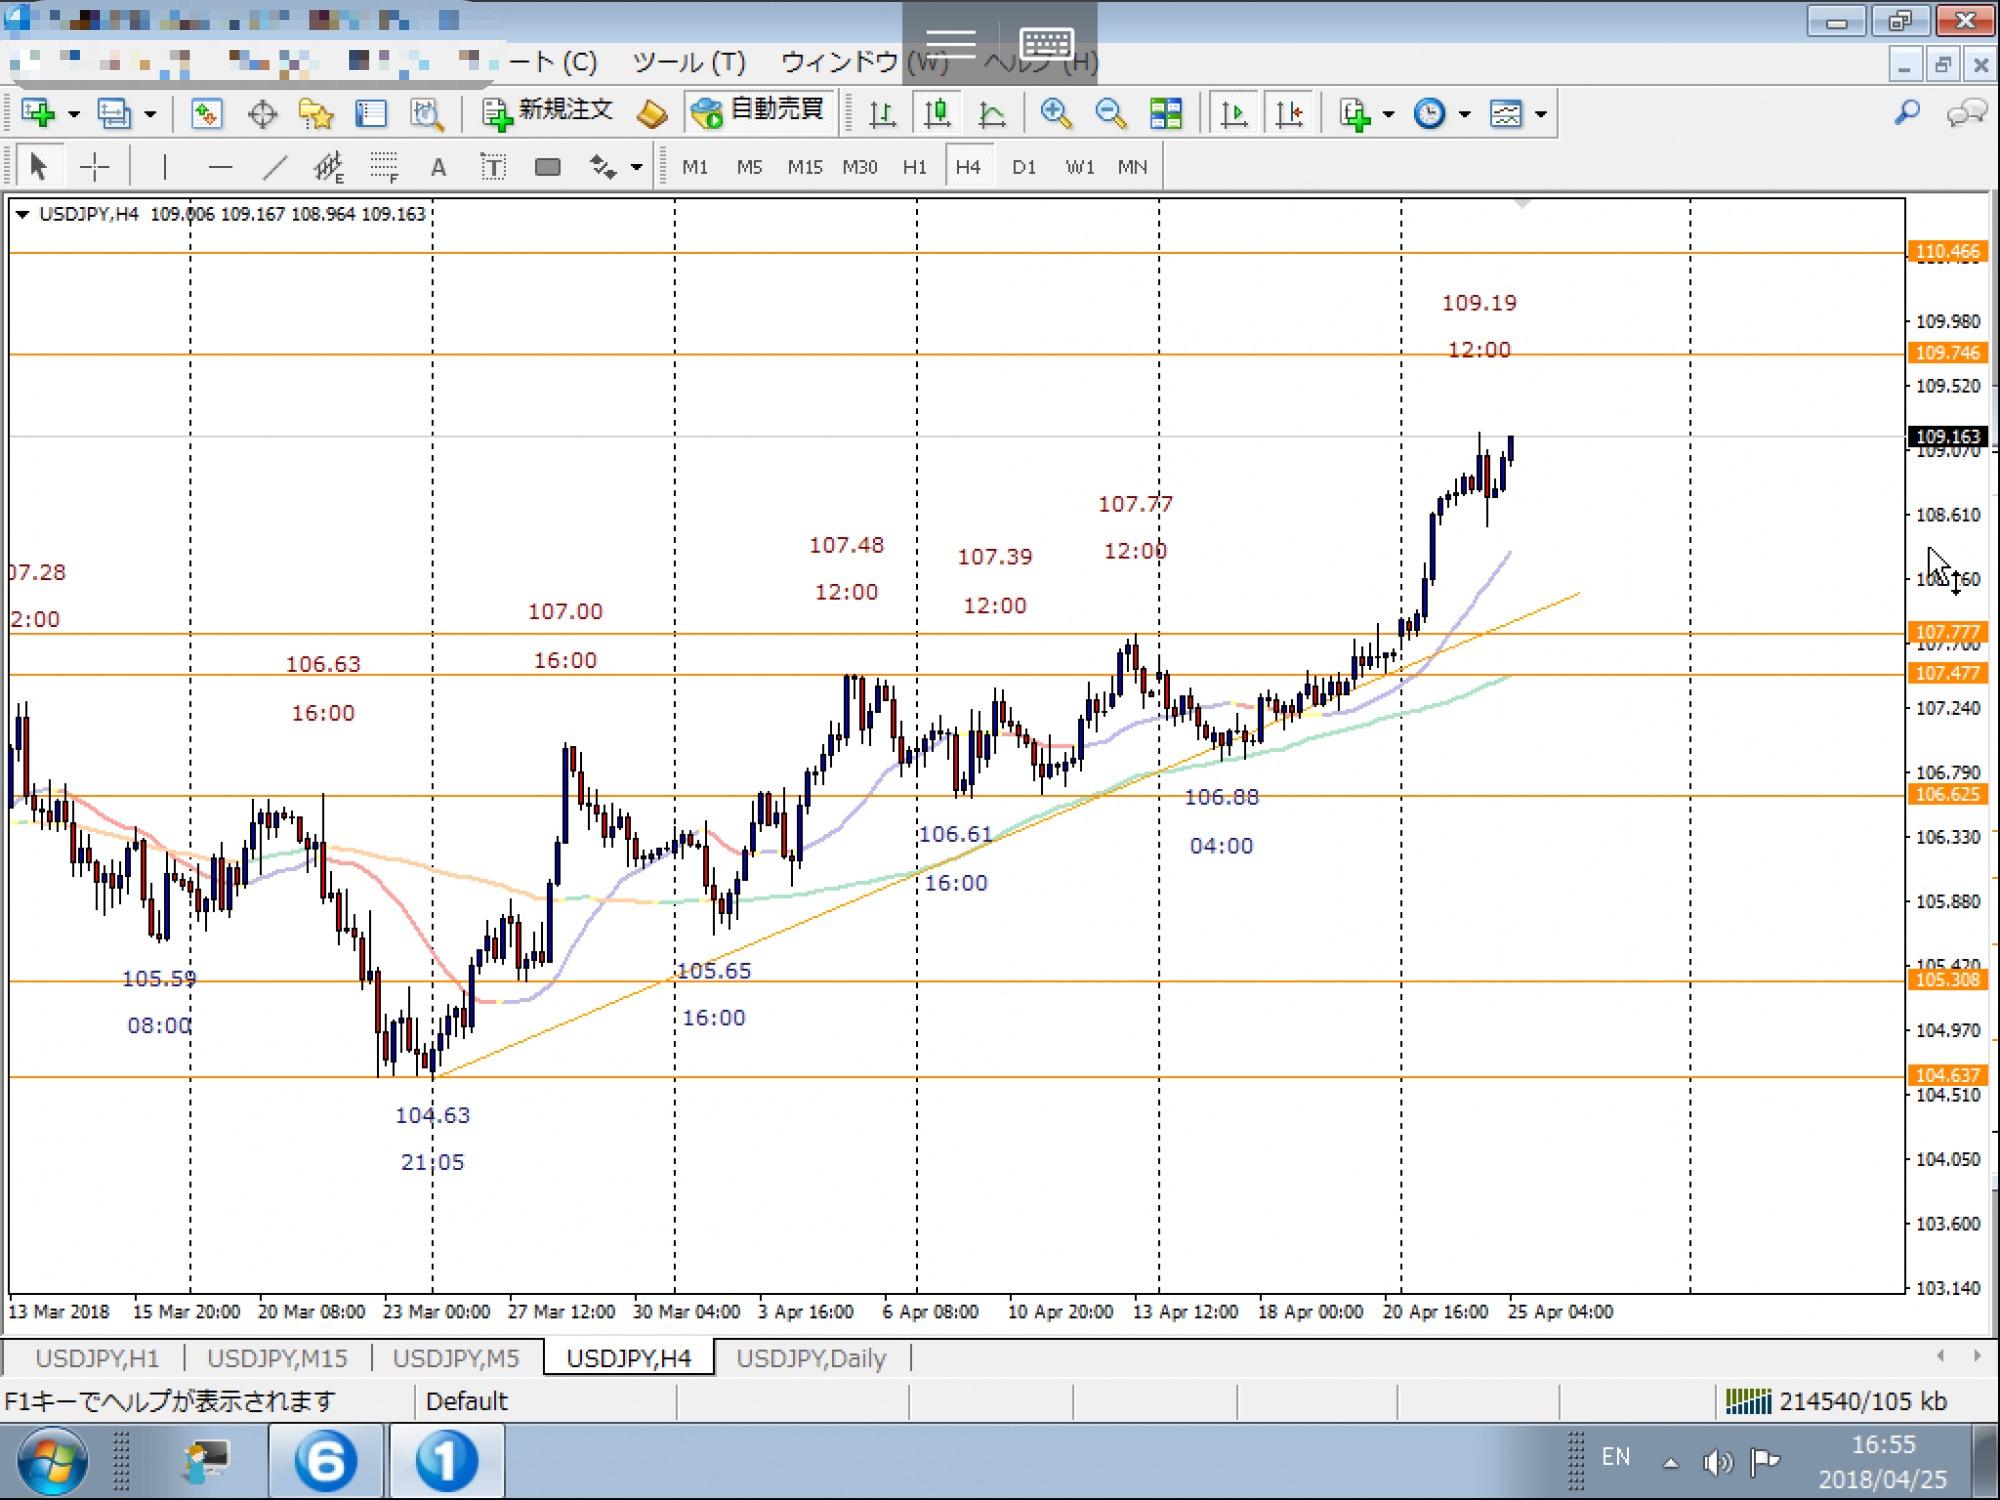Switch timeframe to W1
This screenshot has width=2000, height=1500.
(1080, 167)
